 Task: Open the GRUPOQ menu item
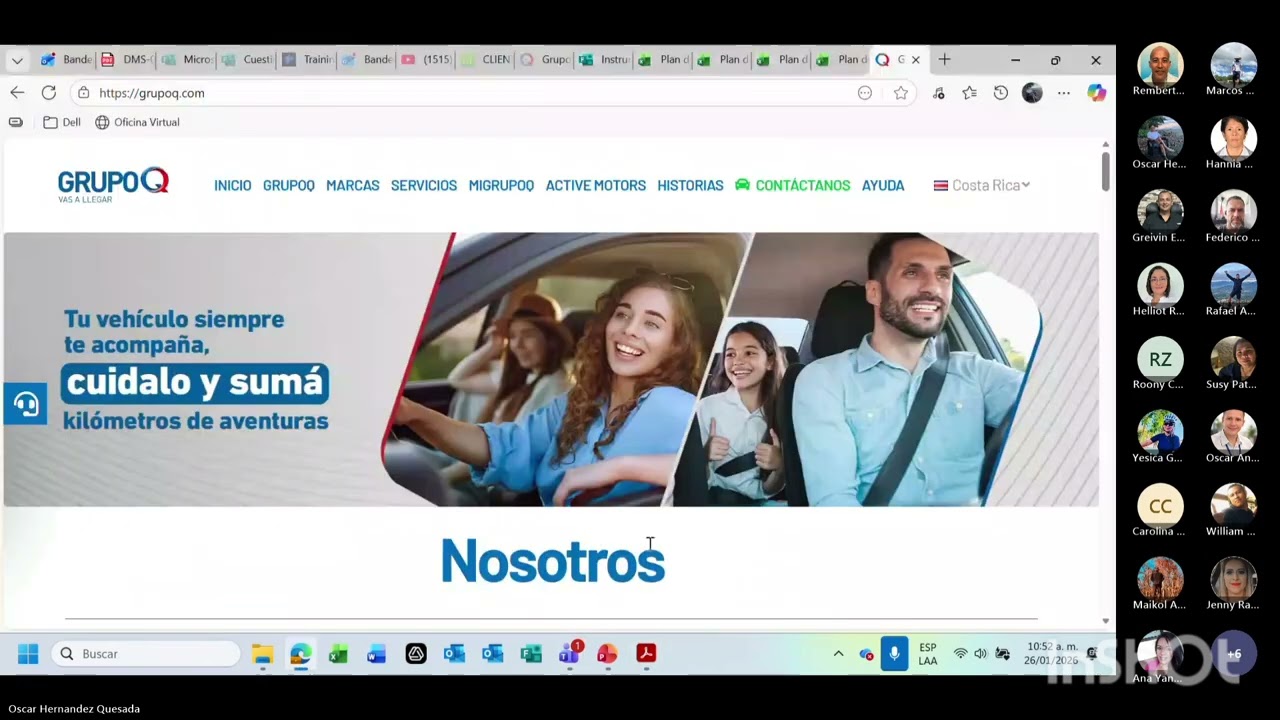(x=289, y=185)
